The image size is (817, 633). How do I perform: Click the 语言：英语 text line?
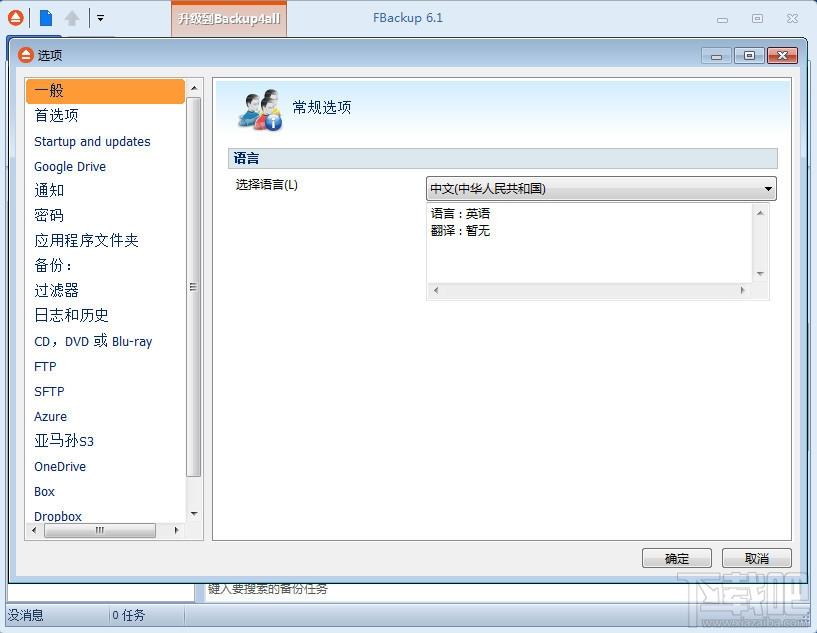pos(460,213)
